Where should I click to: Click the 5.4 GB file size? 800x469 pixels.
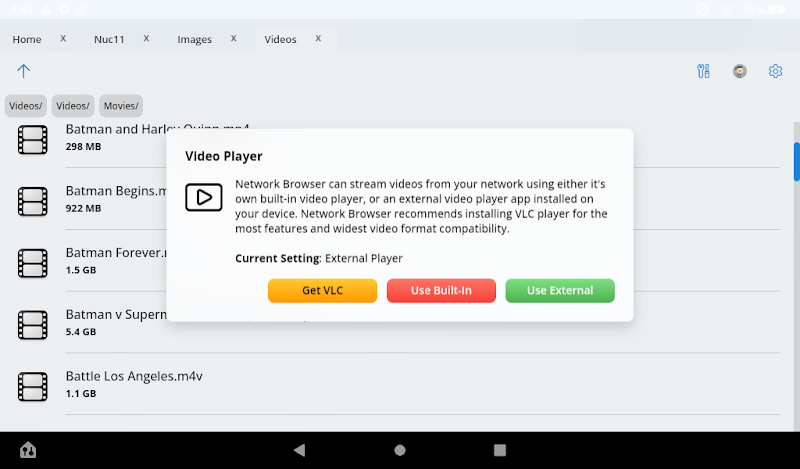click(81, 332)
